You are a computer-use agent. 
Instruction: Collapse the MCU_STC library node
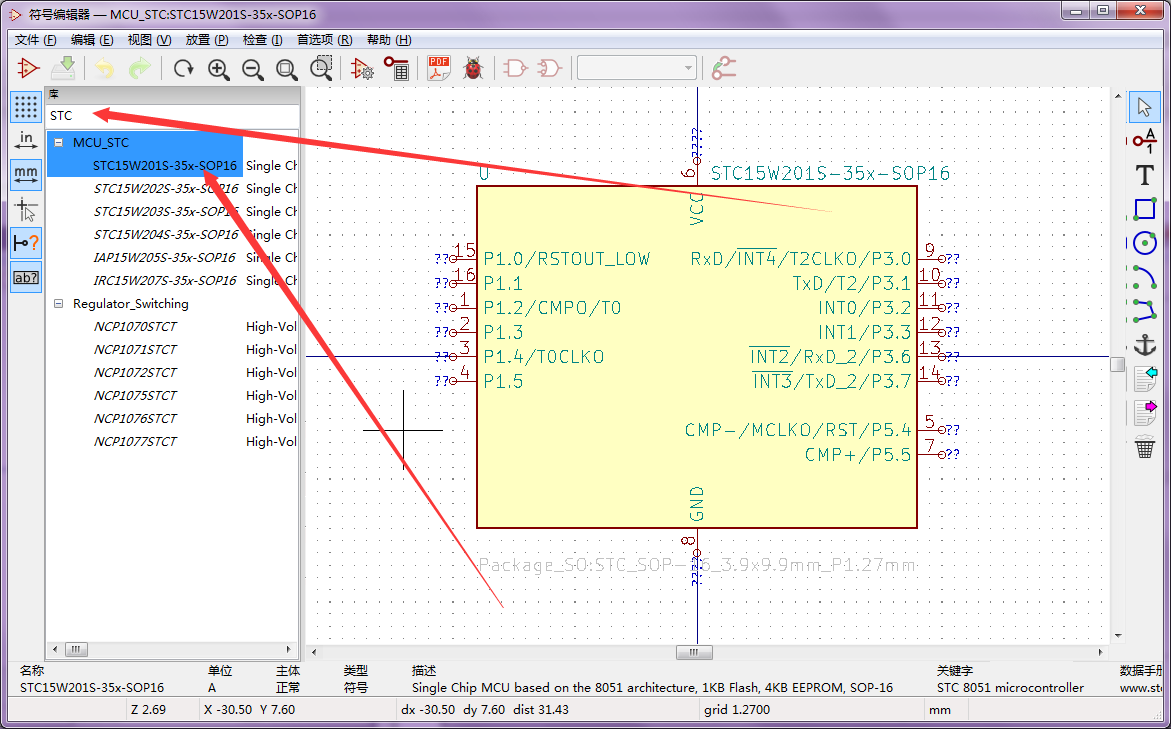point(58,143)
